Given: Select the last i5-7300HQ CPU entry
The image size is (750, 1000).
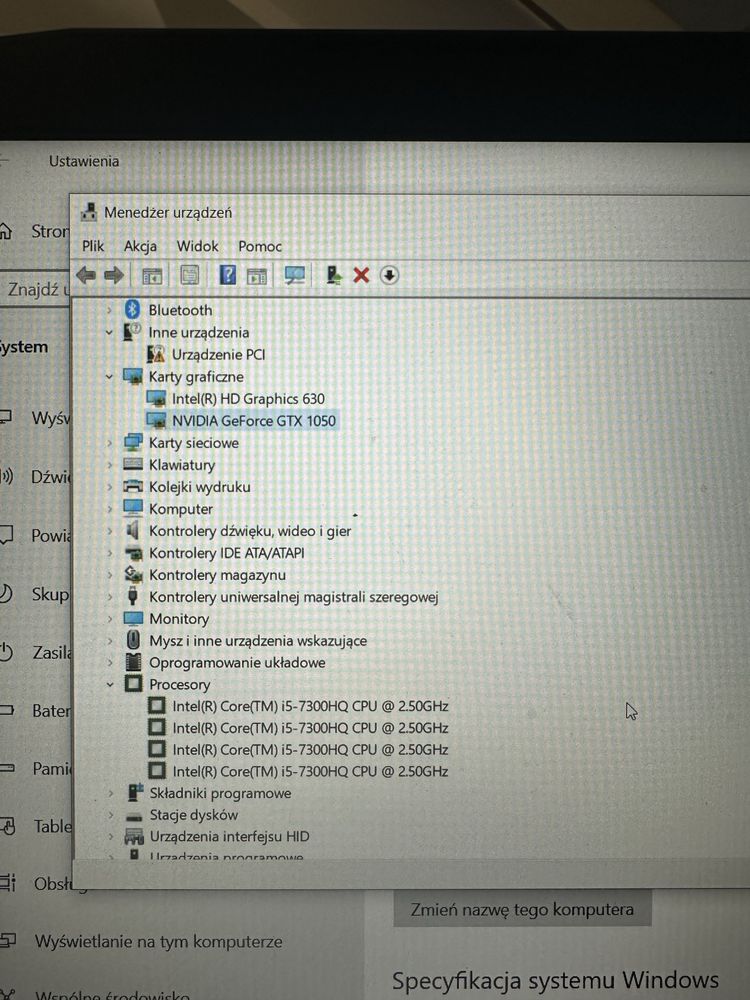Looking at the screenshot, I should (x=310, y=771).
